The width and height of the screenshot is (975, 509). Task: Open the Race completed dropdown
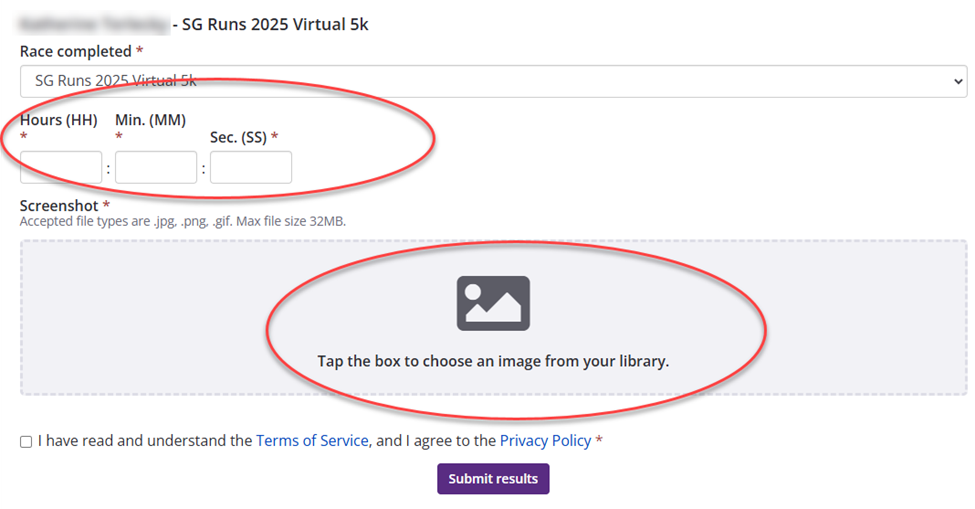(x=493, y=81)
